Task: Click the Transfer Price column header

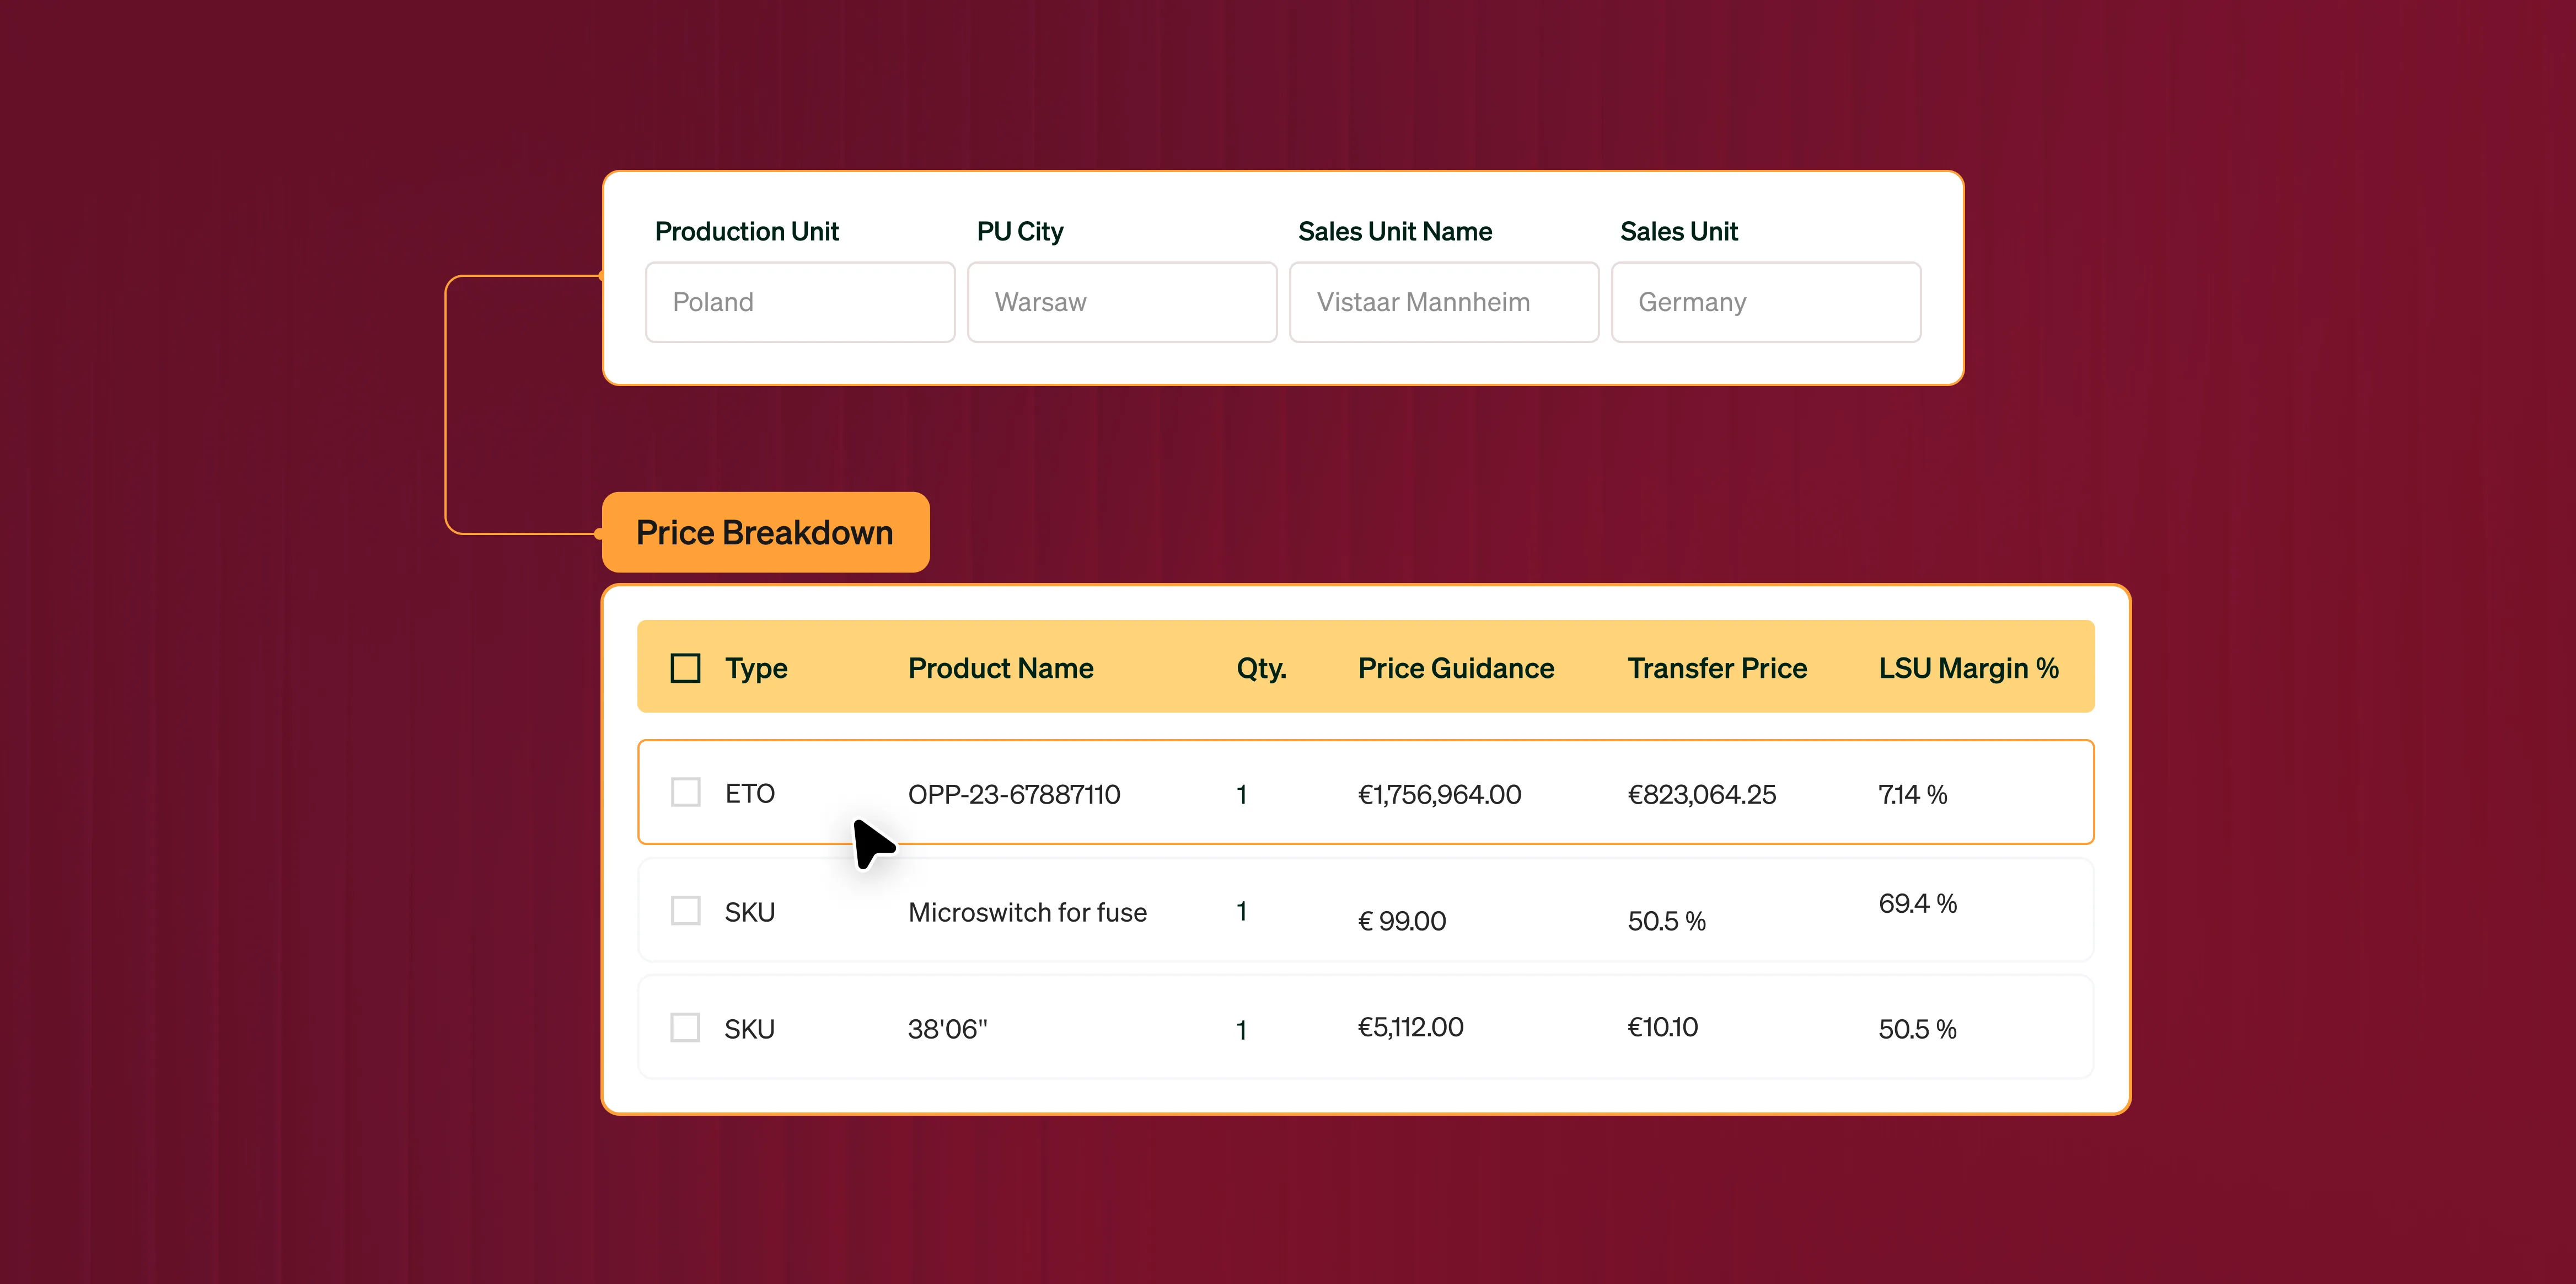Action: coord(1716,668)
